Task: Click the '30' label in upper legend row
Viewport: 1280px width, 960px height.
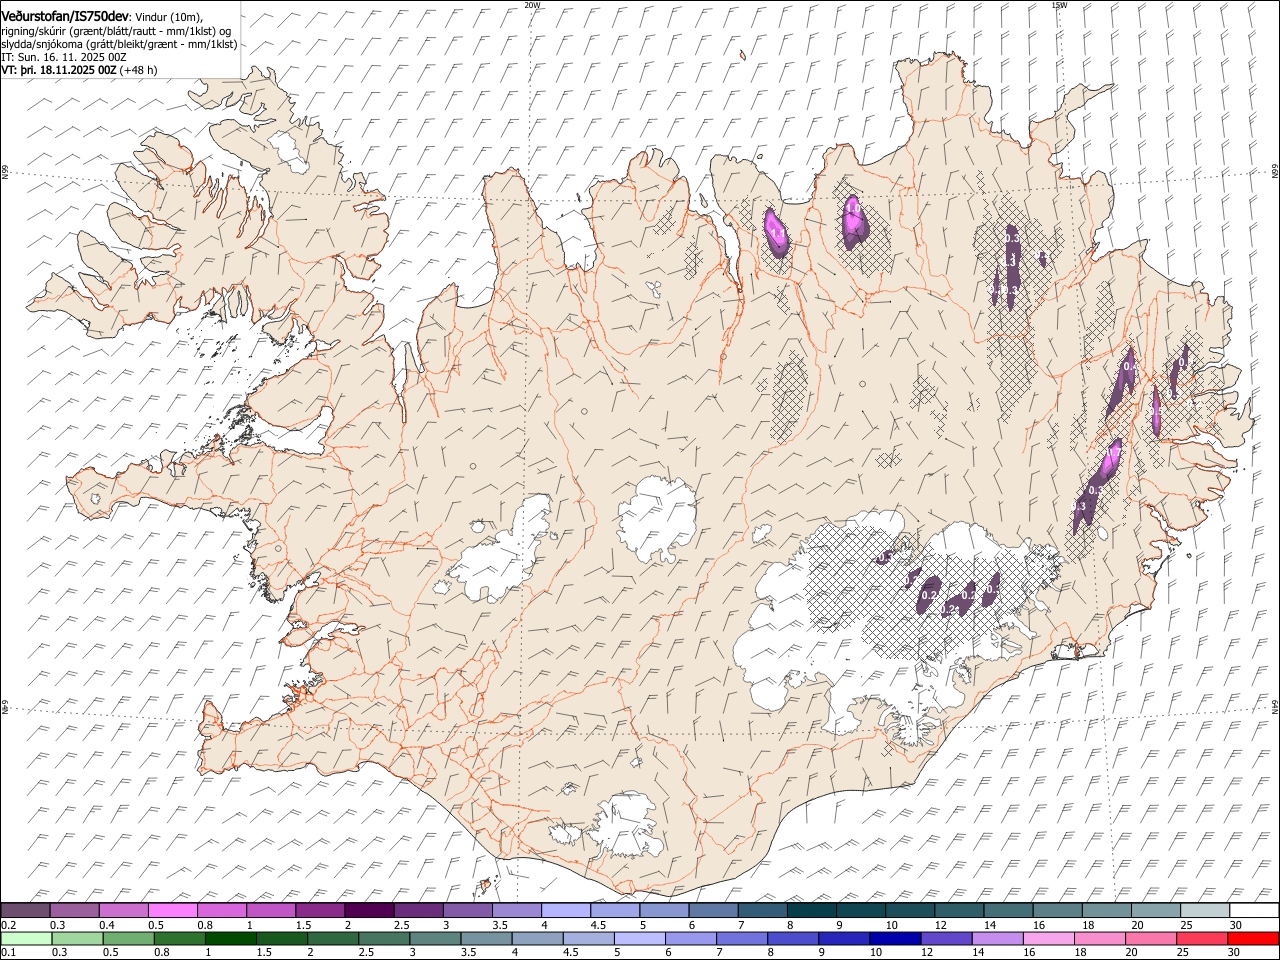Action: click(x=1236, y=925)
